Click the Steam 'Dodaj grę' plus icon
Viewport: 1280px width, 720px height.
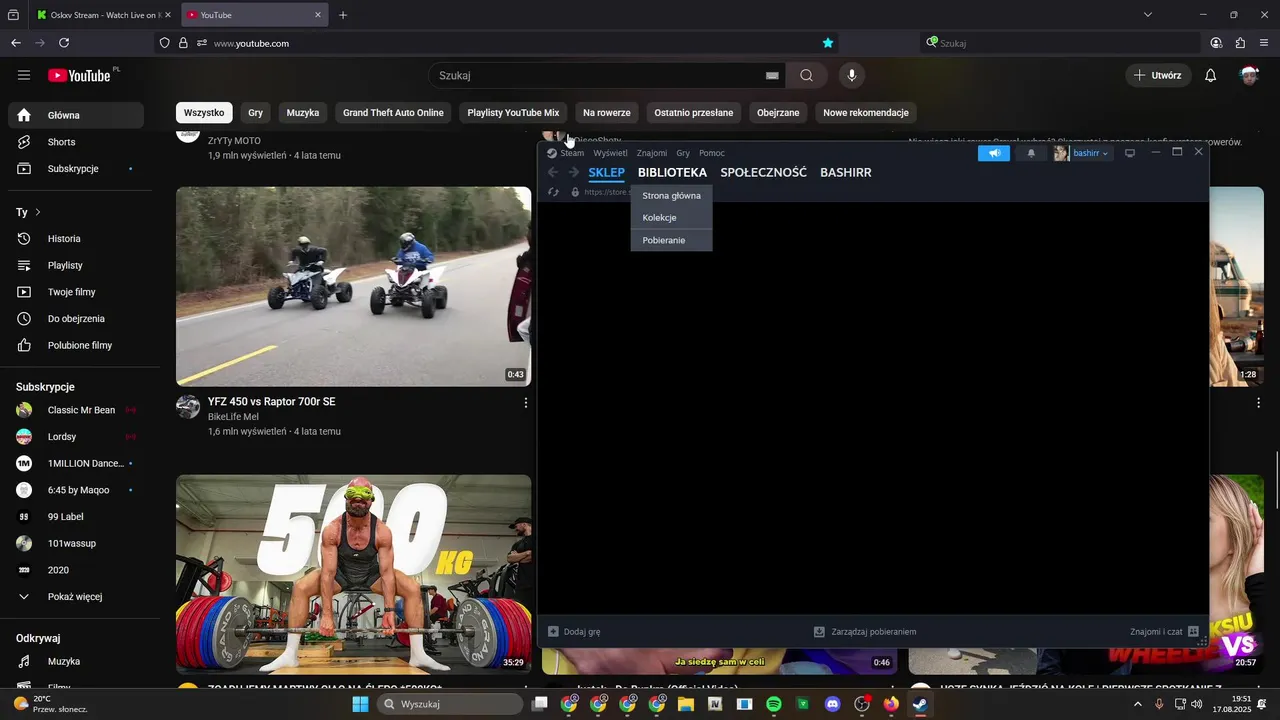pyautogui.click(x=553, y=631)
